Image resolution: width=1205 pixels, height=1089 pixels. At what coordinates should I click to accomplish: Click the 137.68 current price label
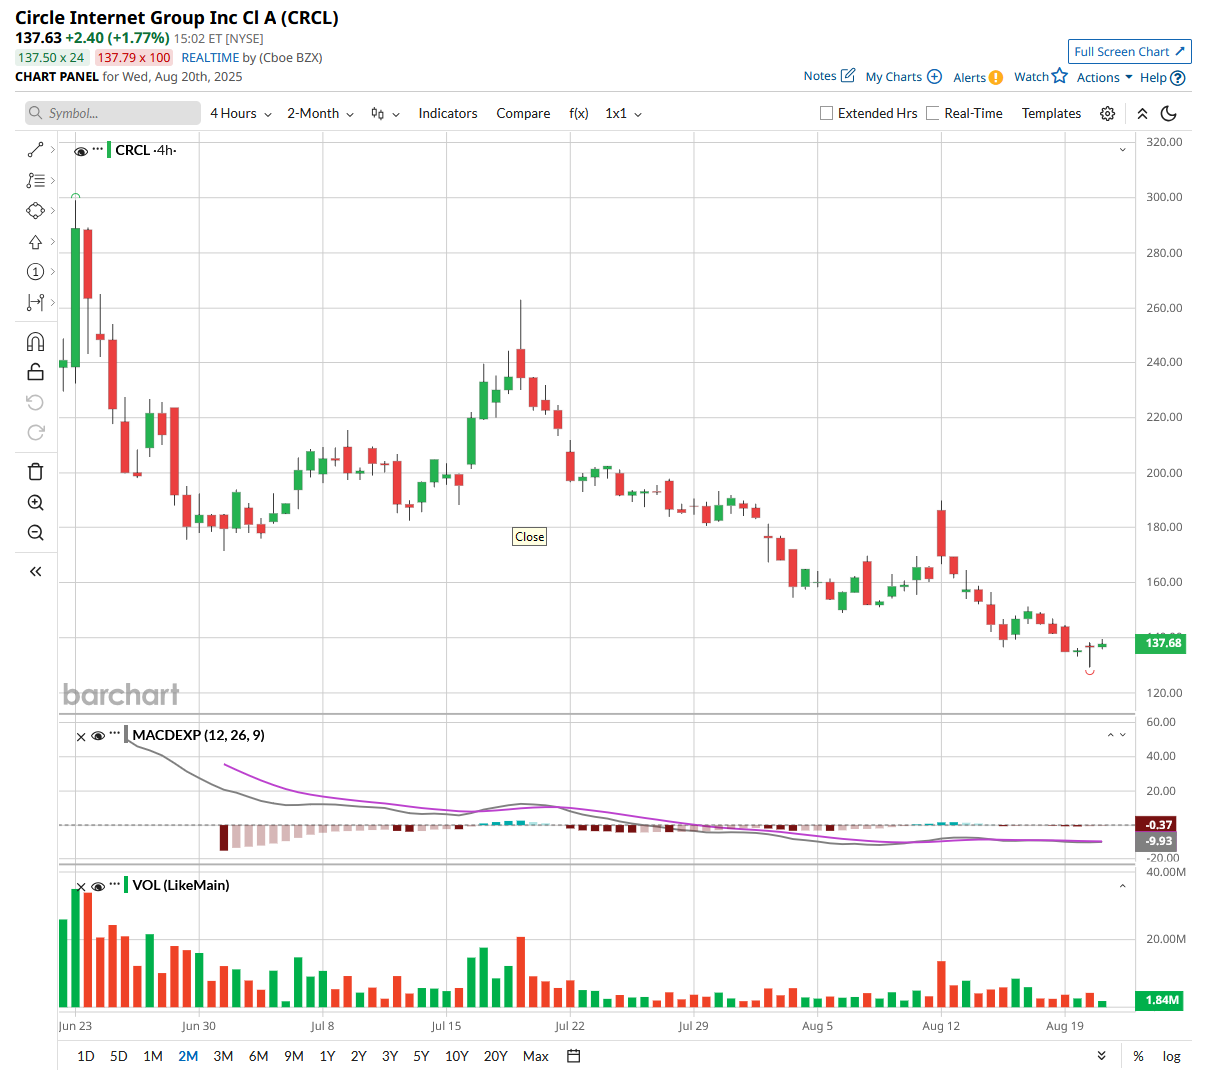(1161, 643)
